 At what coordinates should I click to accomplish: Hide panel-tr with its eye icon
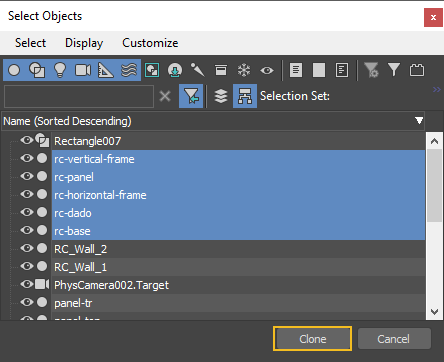[27, 302]
